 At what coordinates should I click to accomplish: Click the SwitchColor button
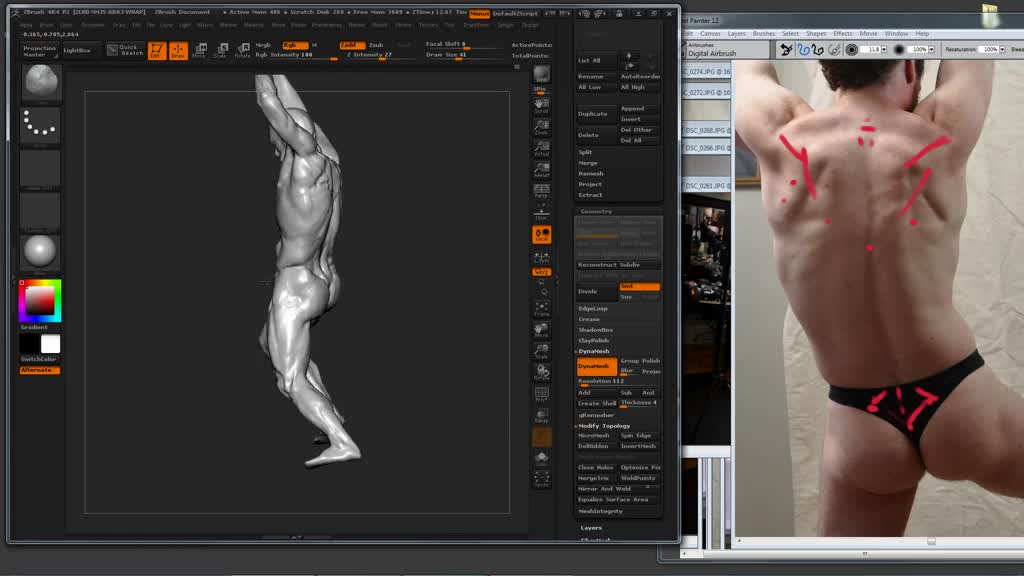tap(39, 359)
